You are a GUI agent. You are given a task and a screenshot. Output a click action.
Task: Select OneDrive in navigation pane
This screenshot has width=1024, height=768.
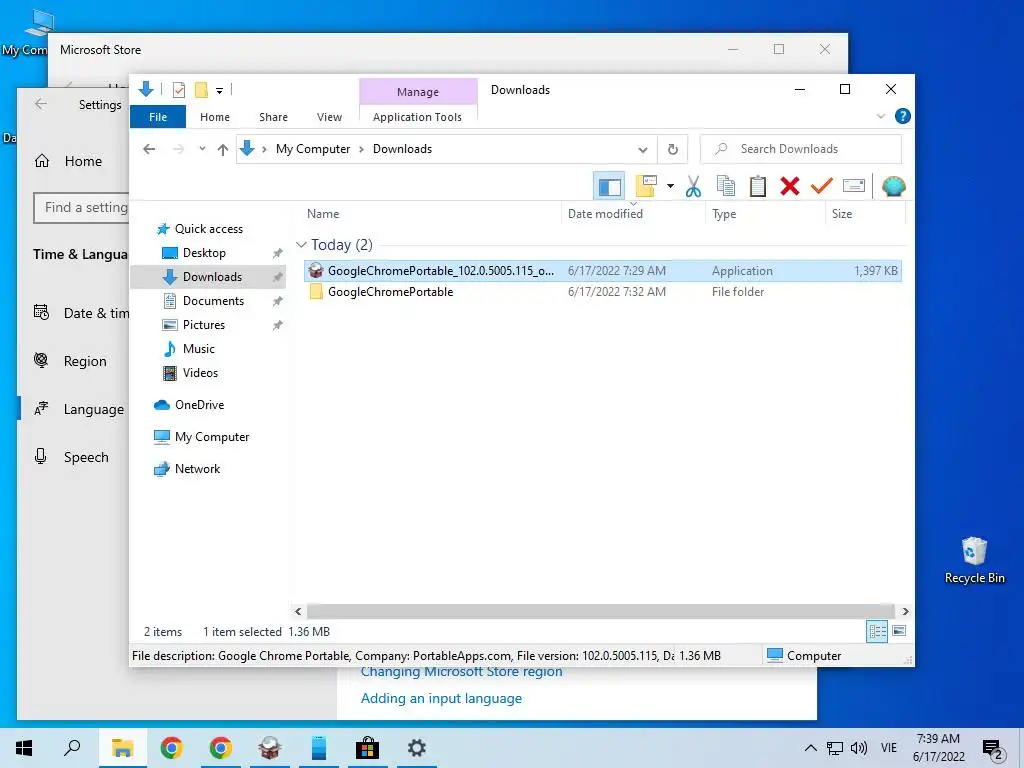coord(199,405)
